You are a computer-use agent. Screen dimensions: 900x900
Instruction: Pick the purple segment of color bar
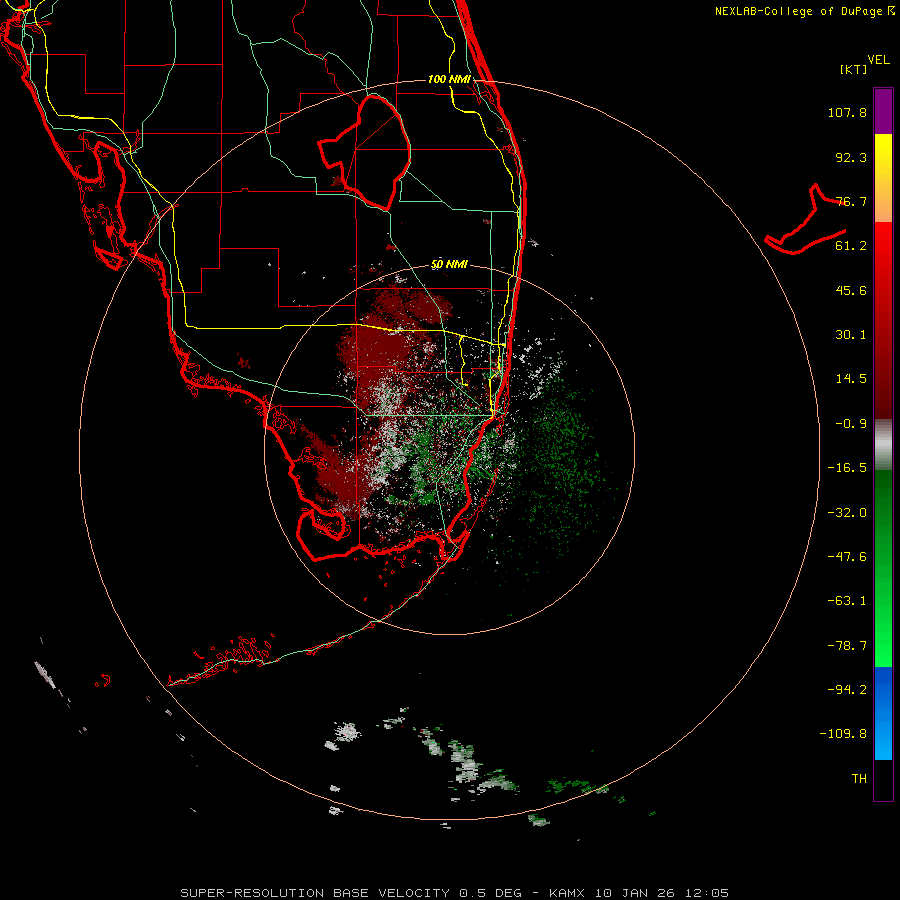click(x=883, y=111)
